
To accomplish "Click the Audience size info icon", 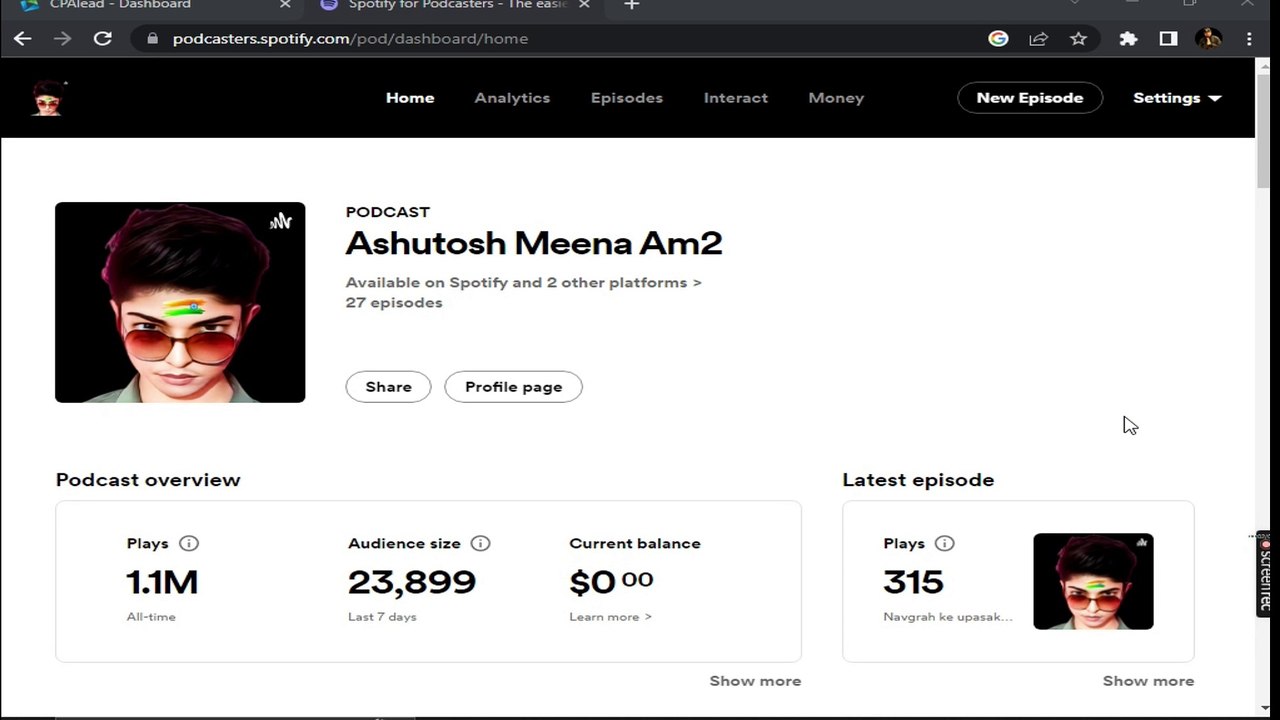I will pos(481,543).
